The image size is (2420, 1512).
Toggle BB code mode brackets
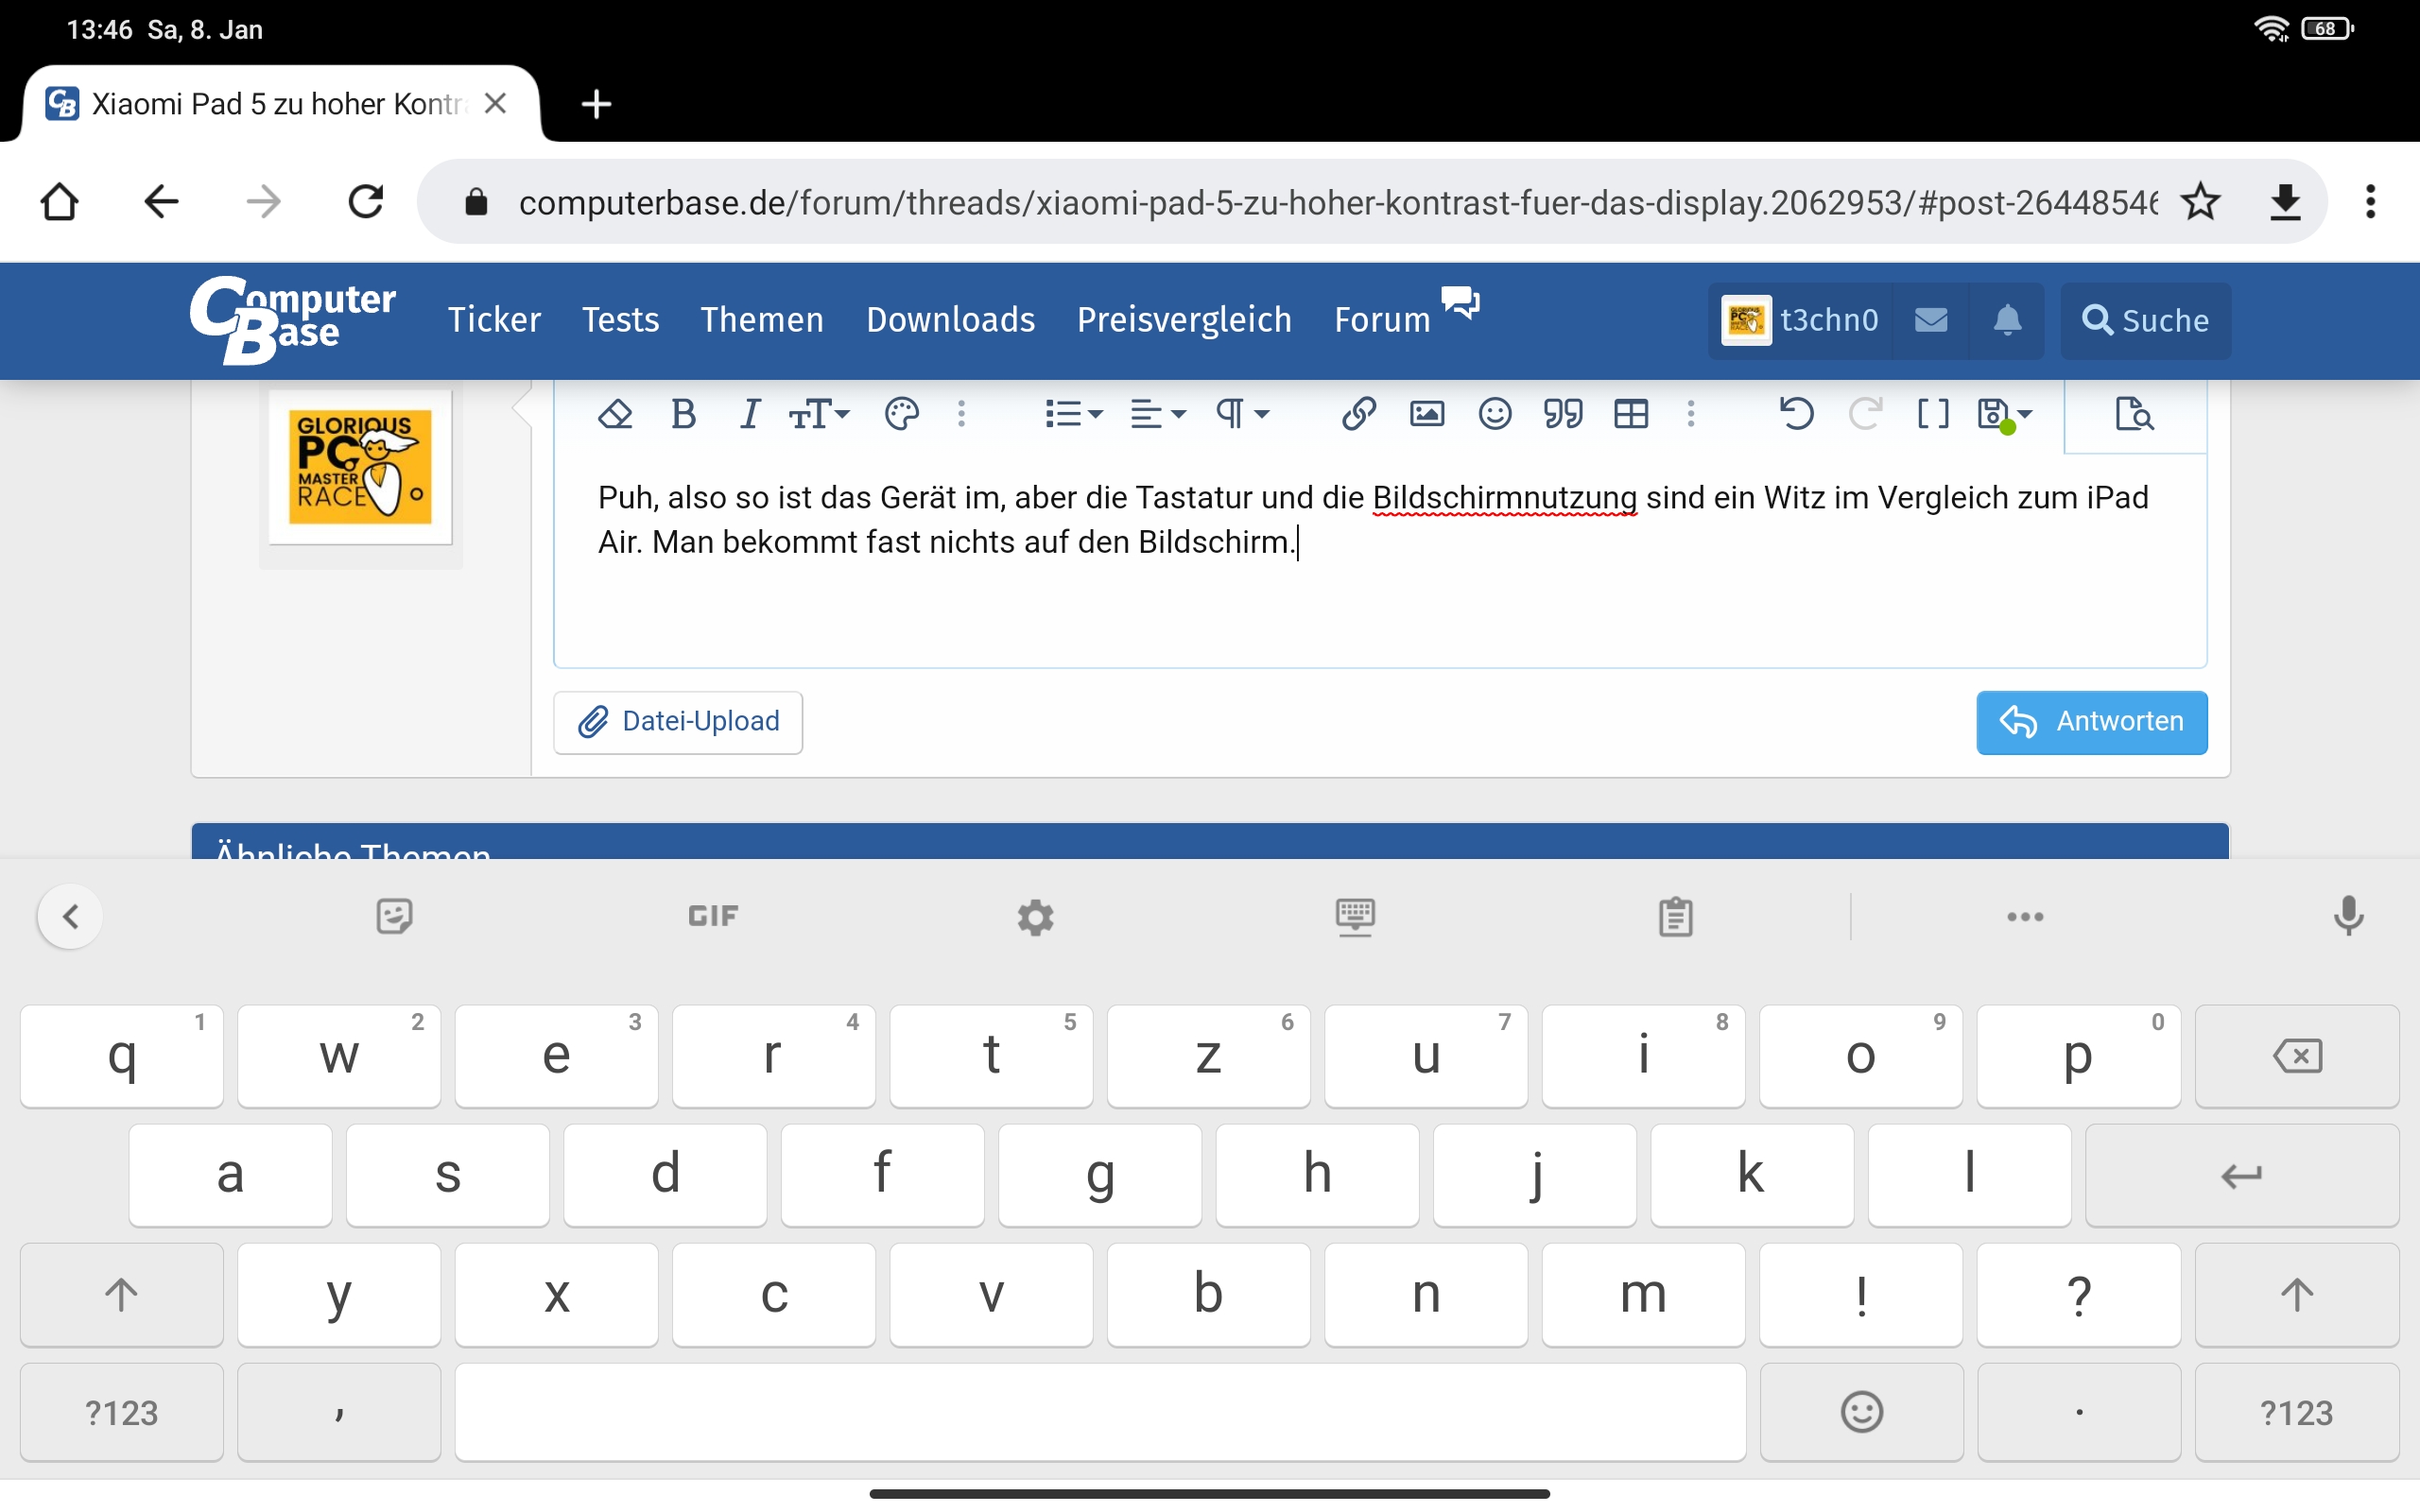point(1932,413)
